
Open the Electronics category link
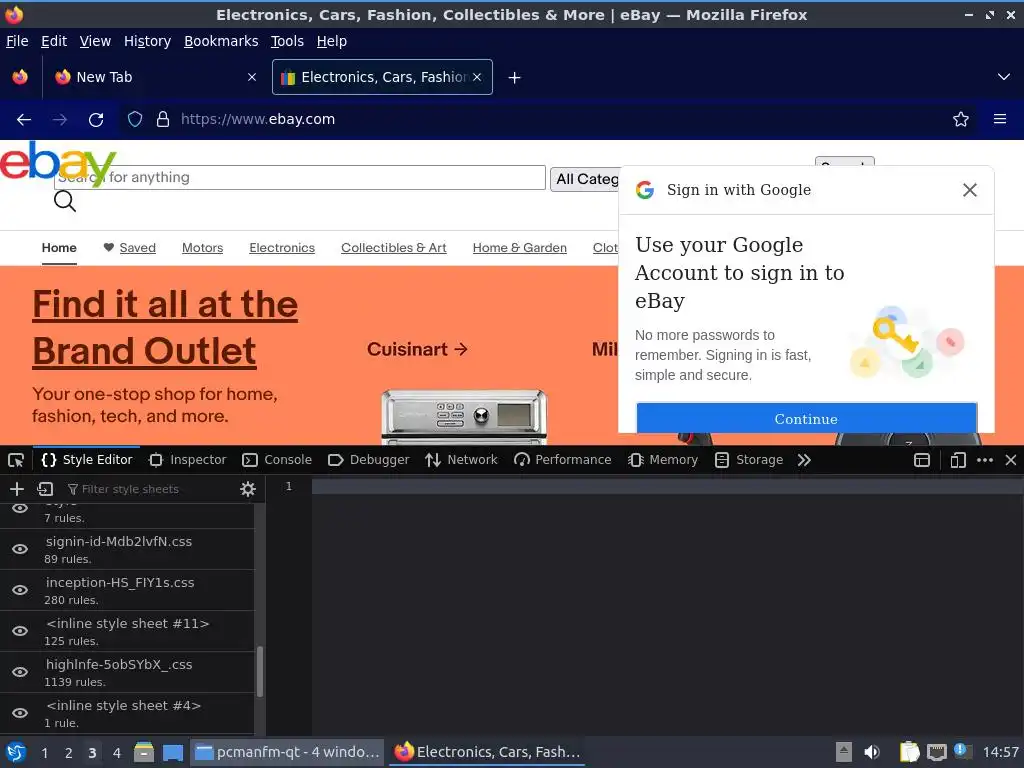(x=282, y=248)
